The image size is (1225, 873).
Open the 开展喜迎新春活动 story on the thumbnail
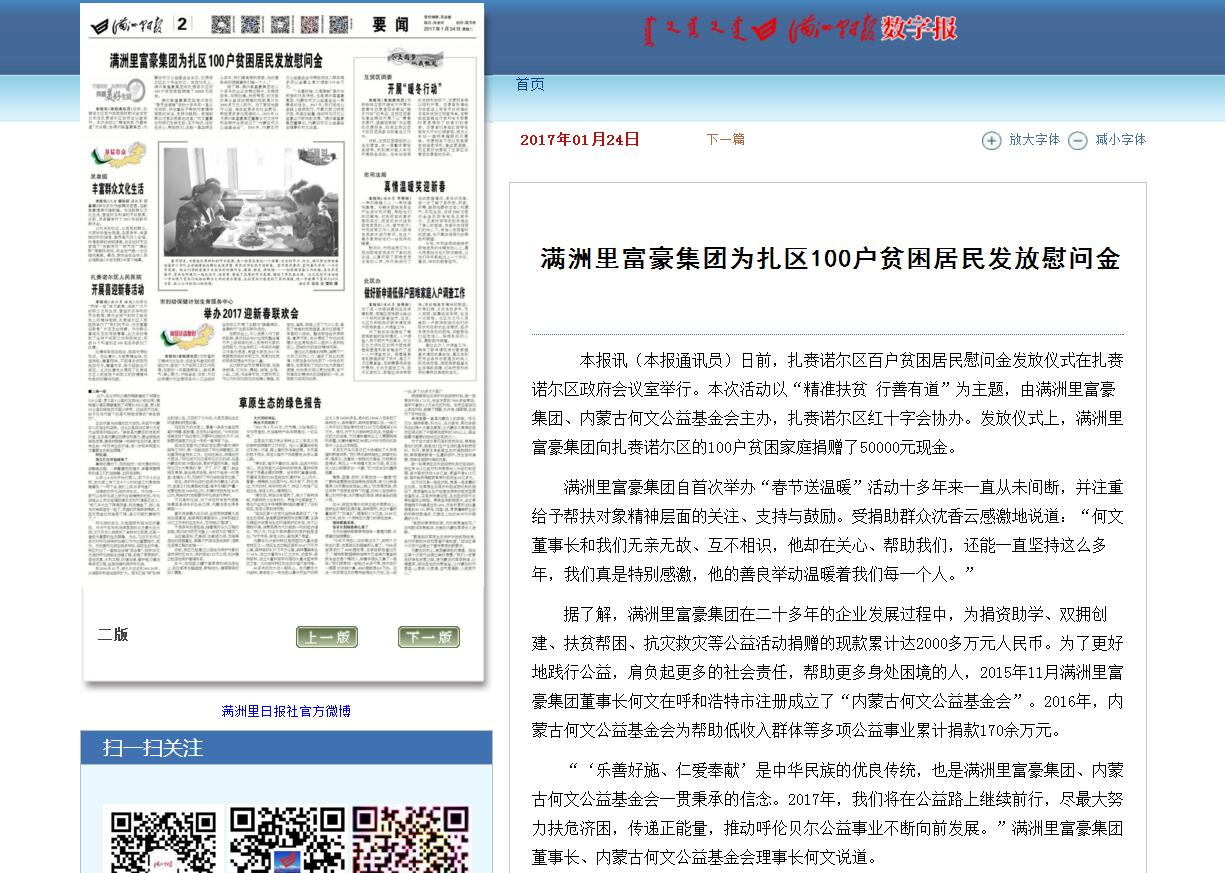[x=118, y=290]
